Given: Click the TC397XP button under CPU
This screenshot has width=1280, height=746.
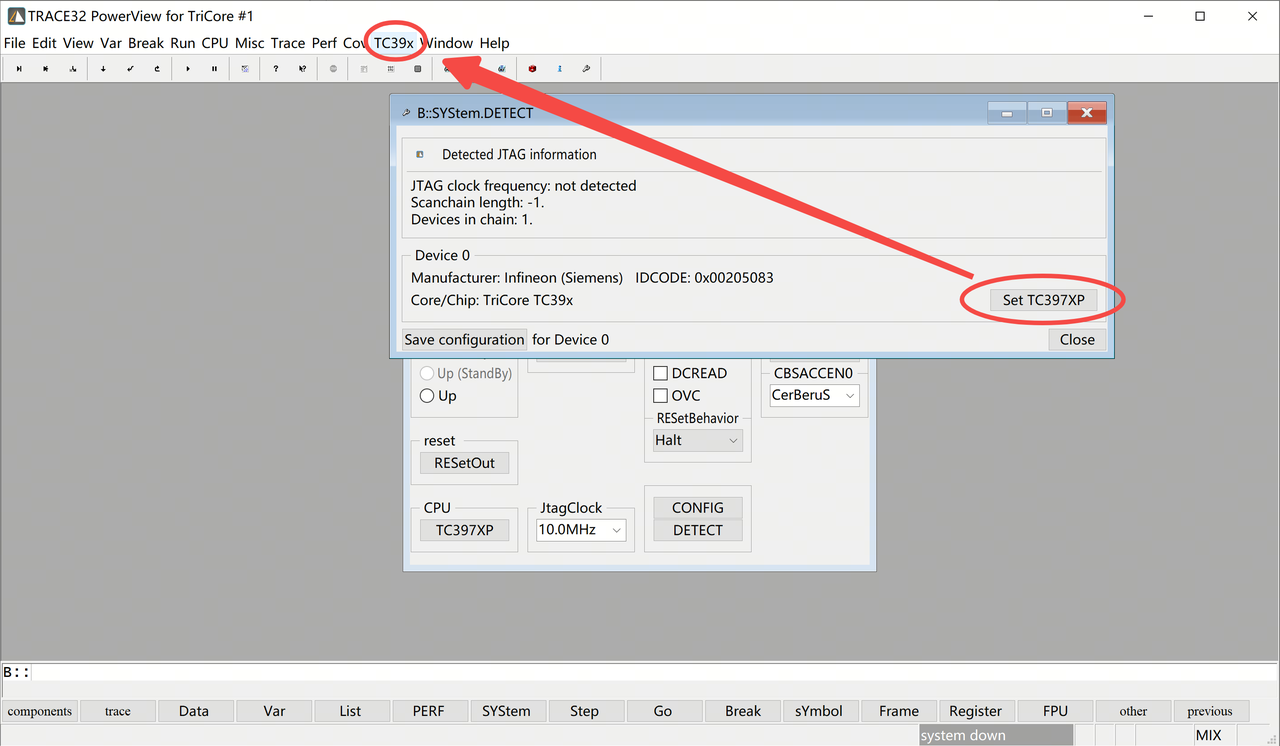Looking at the screenshot, I should (465, 530).
